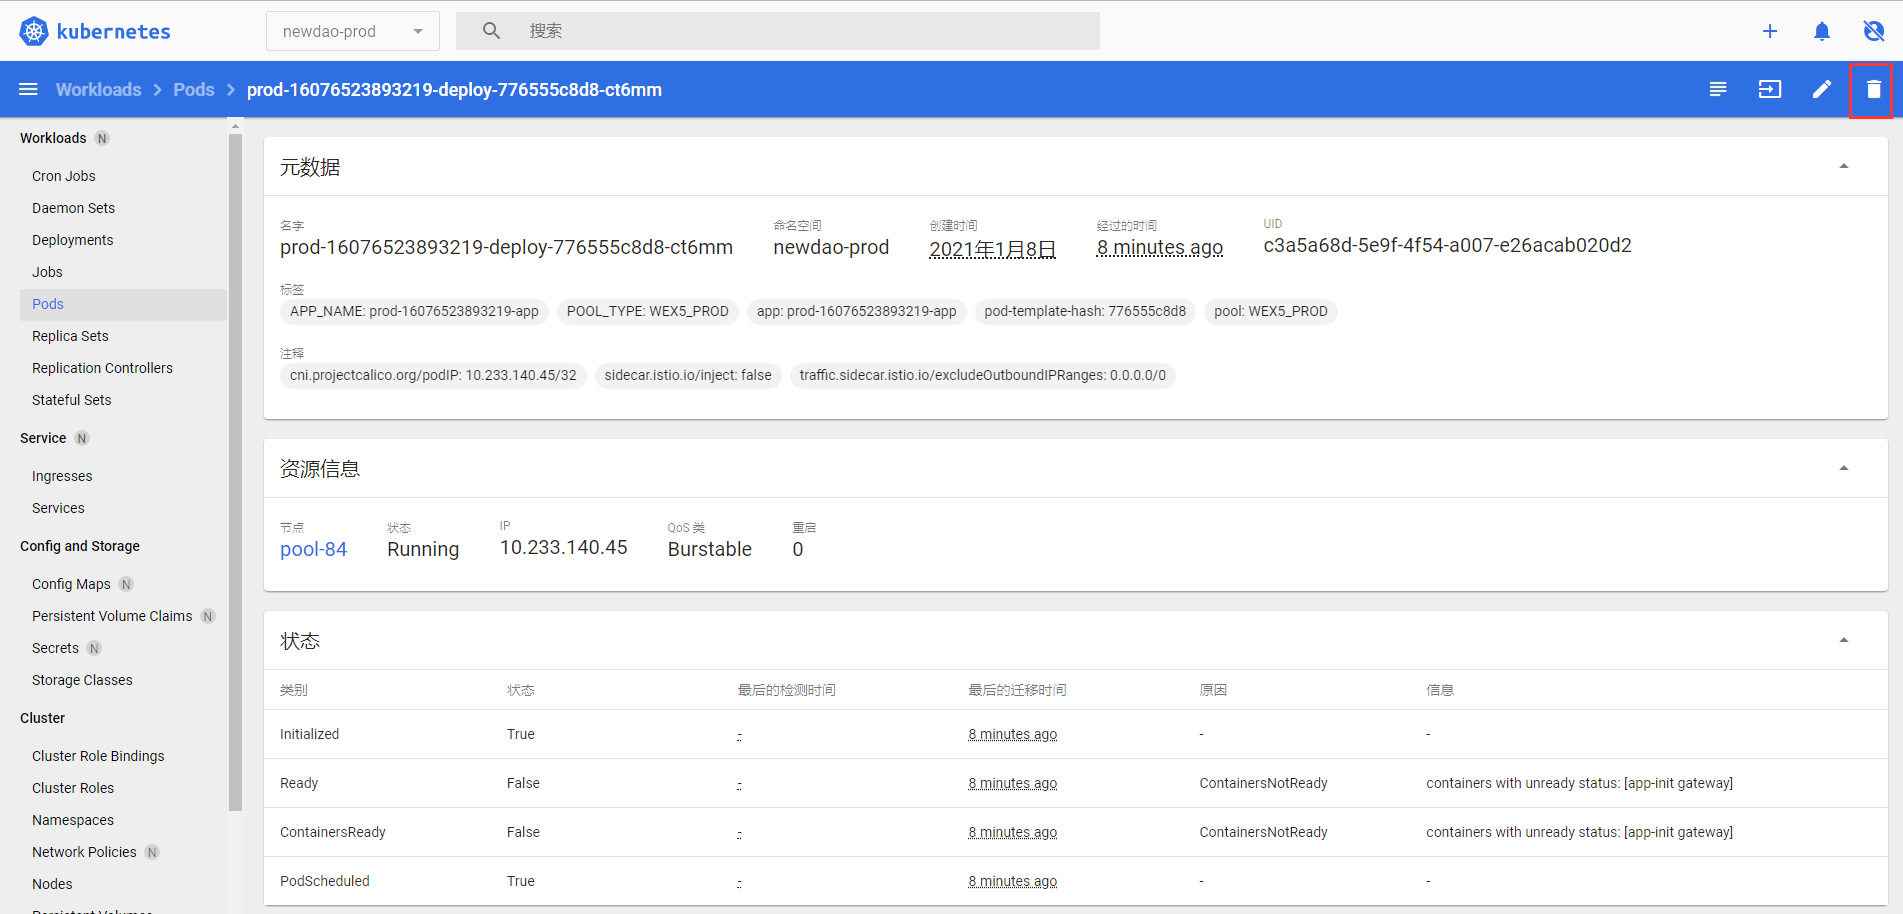Viewport: 1903px width, 914px height.
Task: Go to Workloads breadcrumb
Action: pyautogui.click(x=98, y=89)
